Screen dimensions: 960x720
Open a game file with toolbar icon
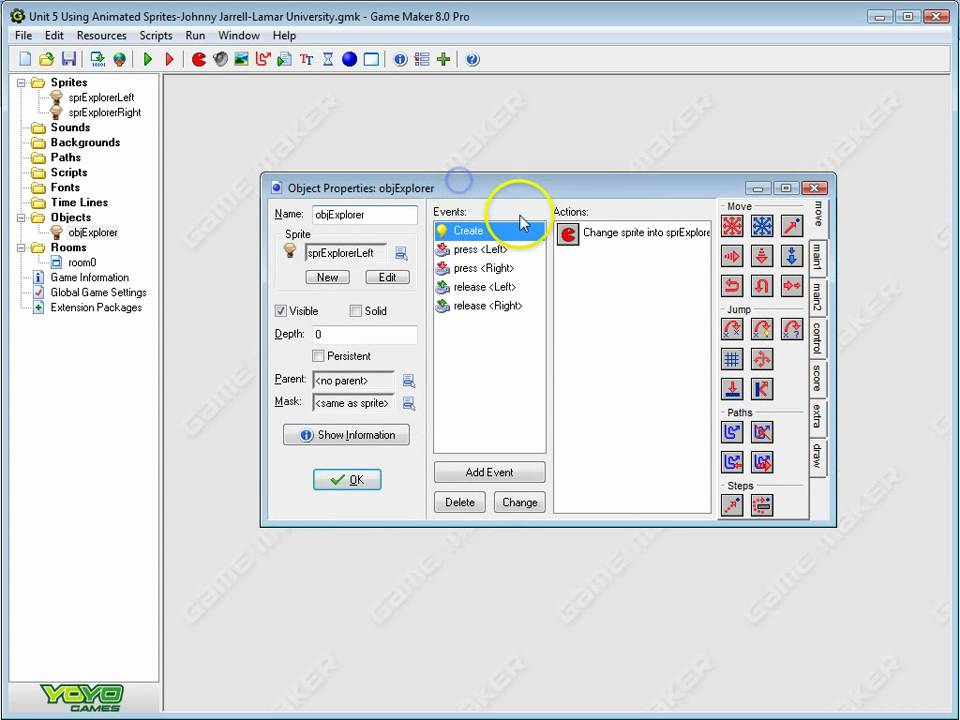[47, 59]
